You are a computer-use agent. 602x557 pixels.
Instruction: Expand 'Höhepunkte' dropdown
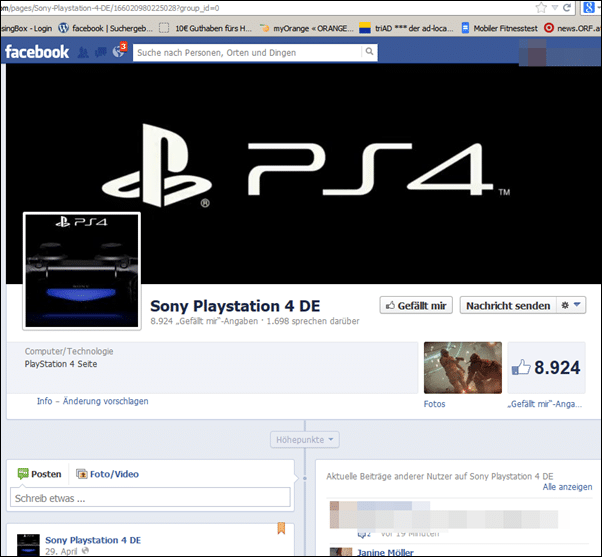pos(304,440)
